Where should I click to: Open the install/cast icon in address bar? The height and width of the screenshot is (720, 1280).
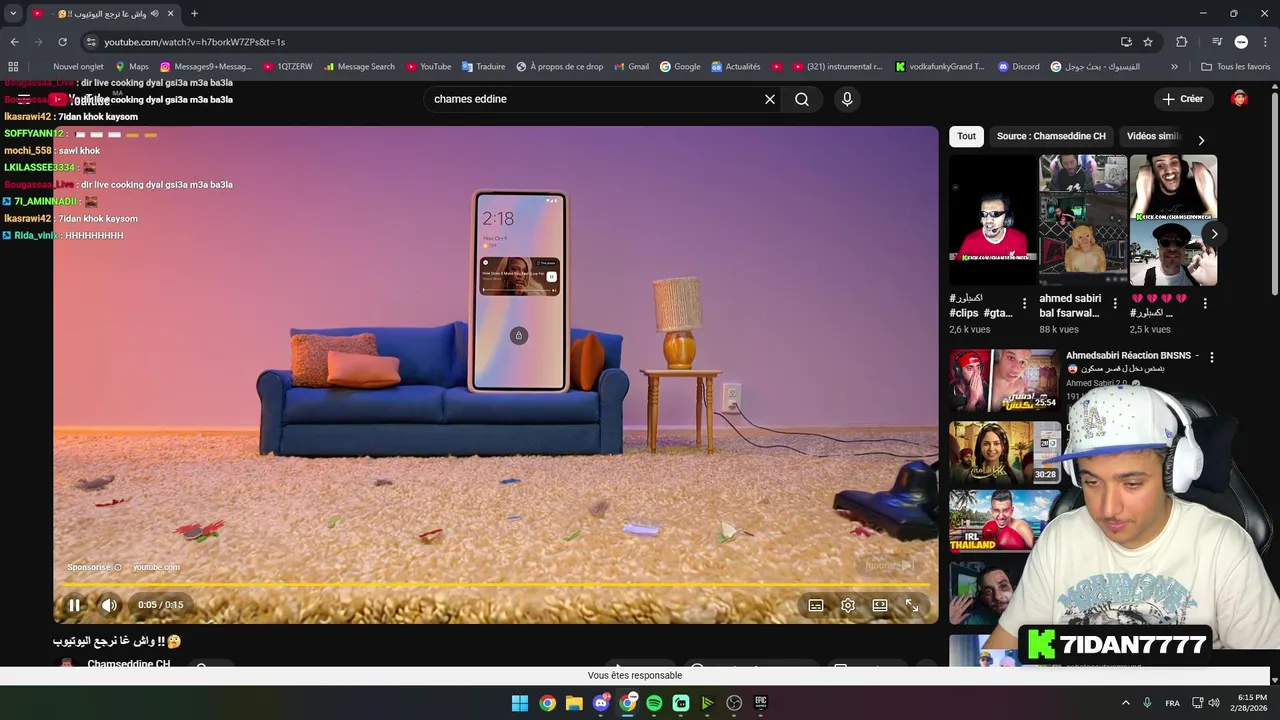pos(1126,42)
